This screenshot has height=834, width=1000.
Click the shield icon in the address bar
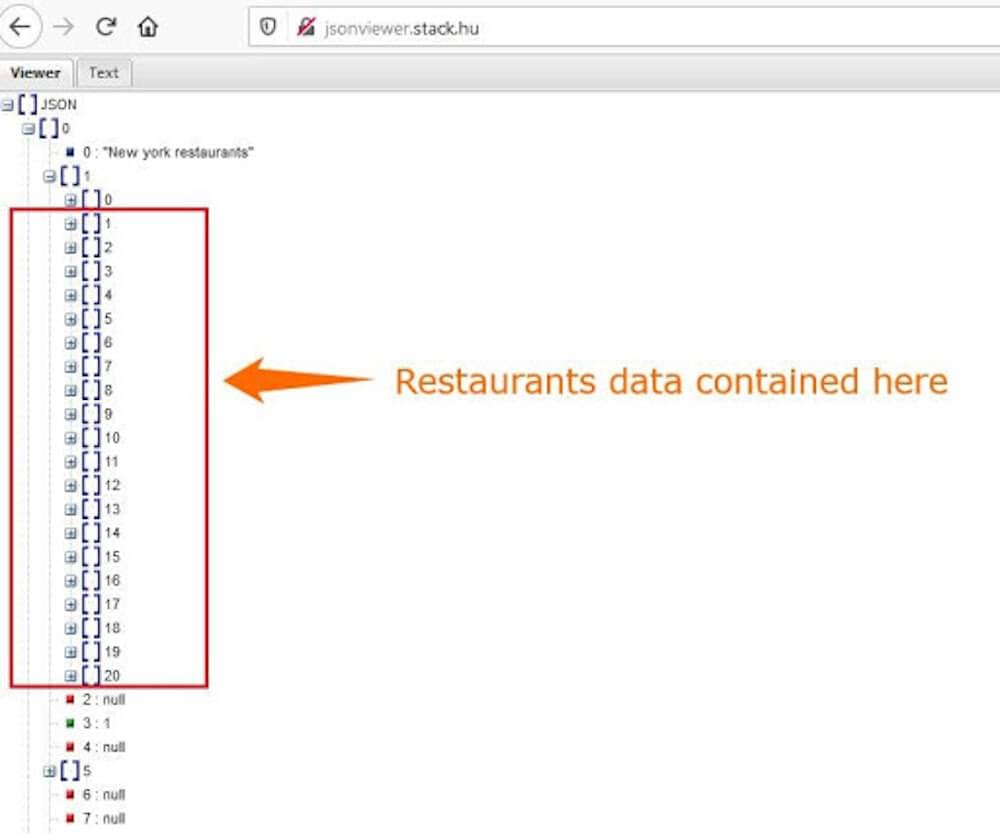coord(267,27)
